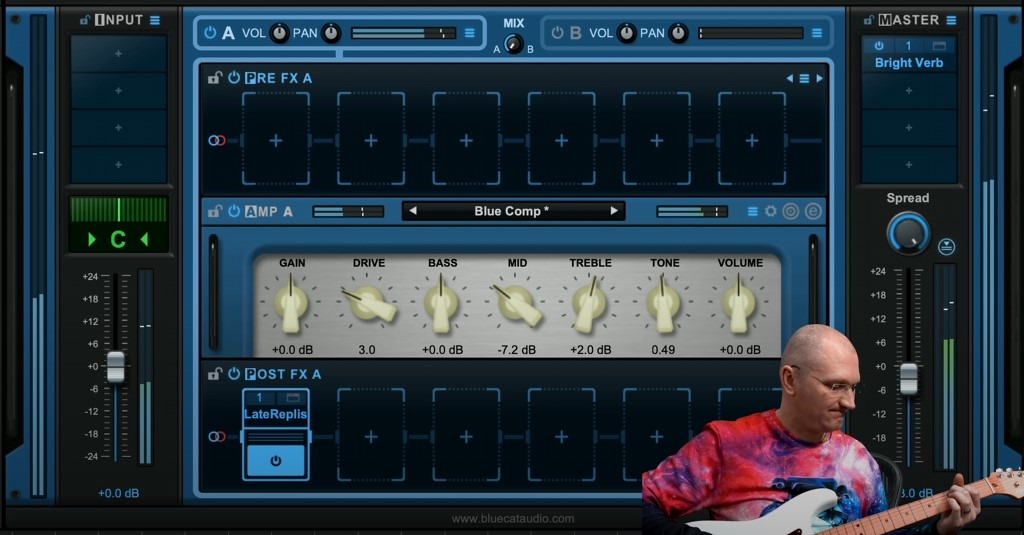Toggle POST FX A stereo link icon
Viewport: 1024px width, 535px height.
[217, 436]
